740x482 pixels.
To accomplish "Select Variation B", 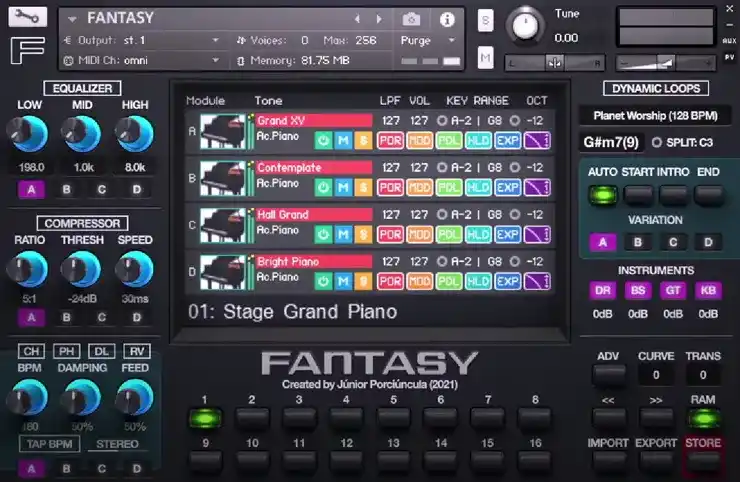I will pos(638,243).
